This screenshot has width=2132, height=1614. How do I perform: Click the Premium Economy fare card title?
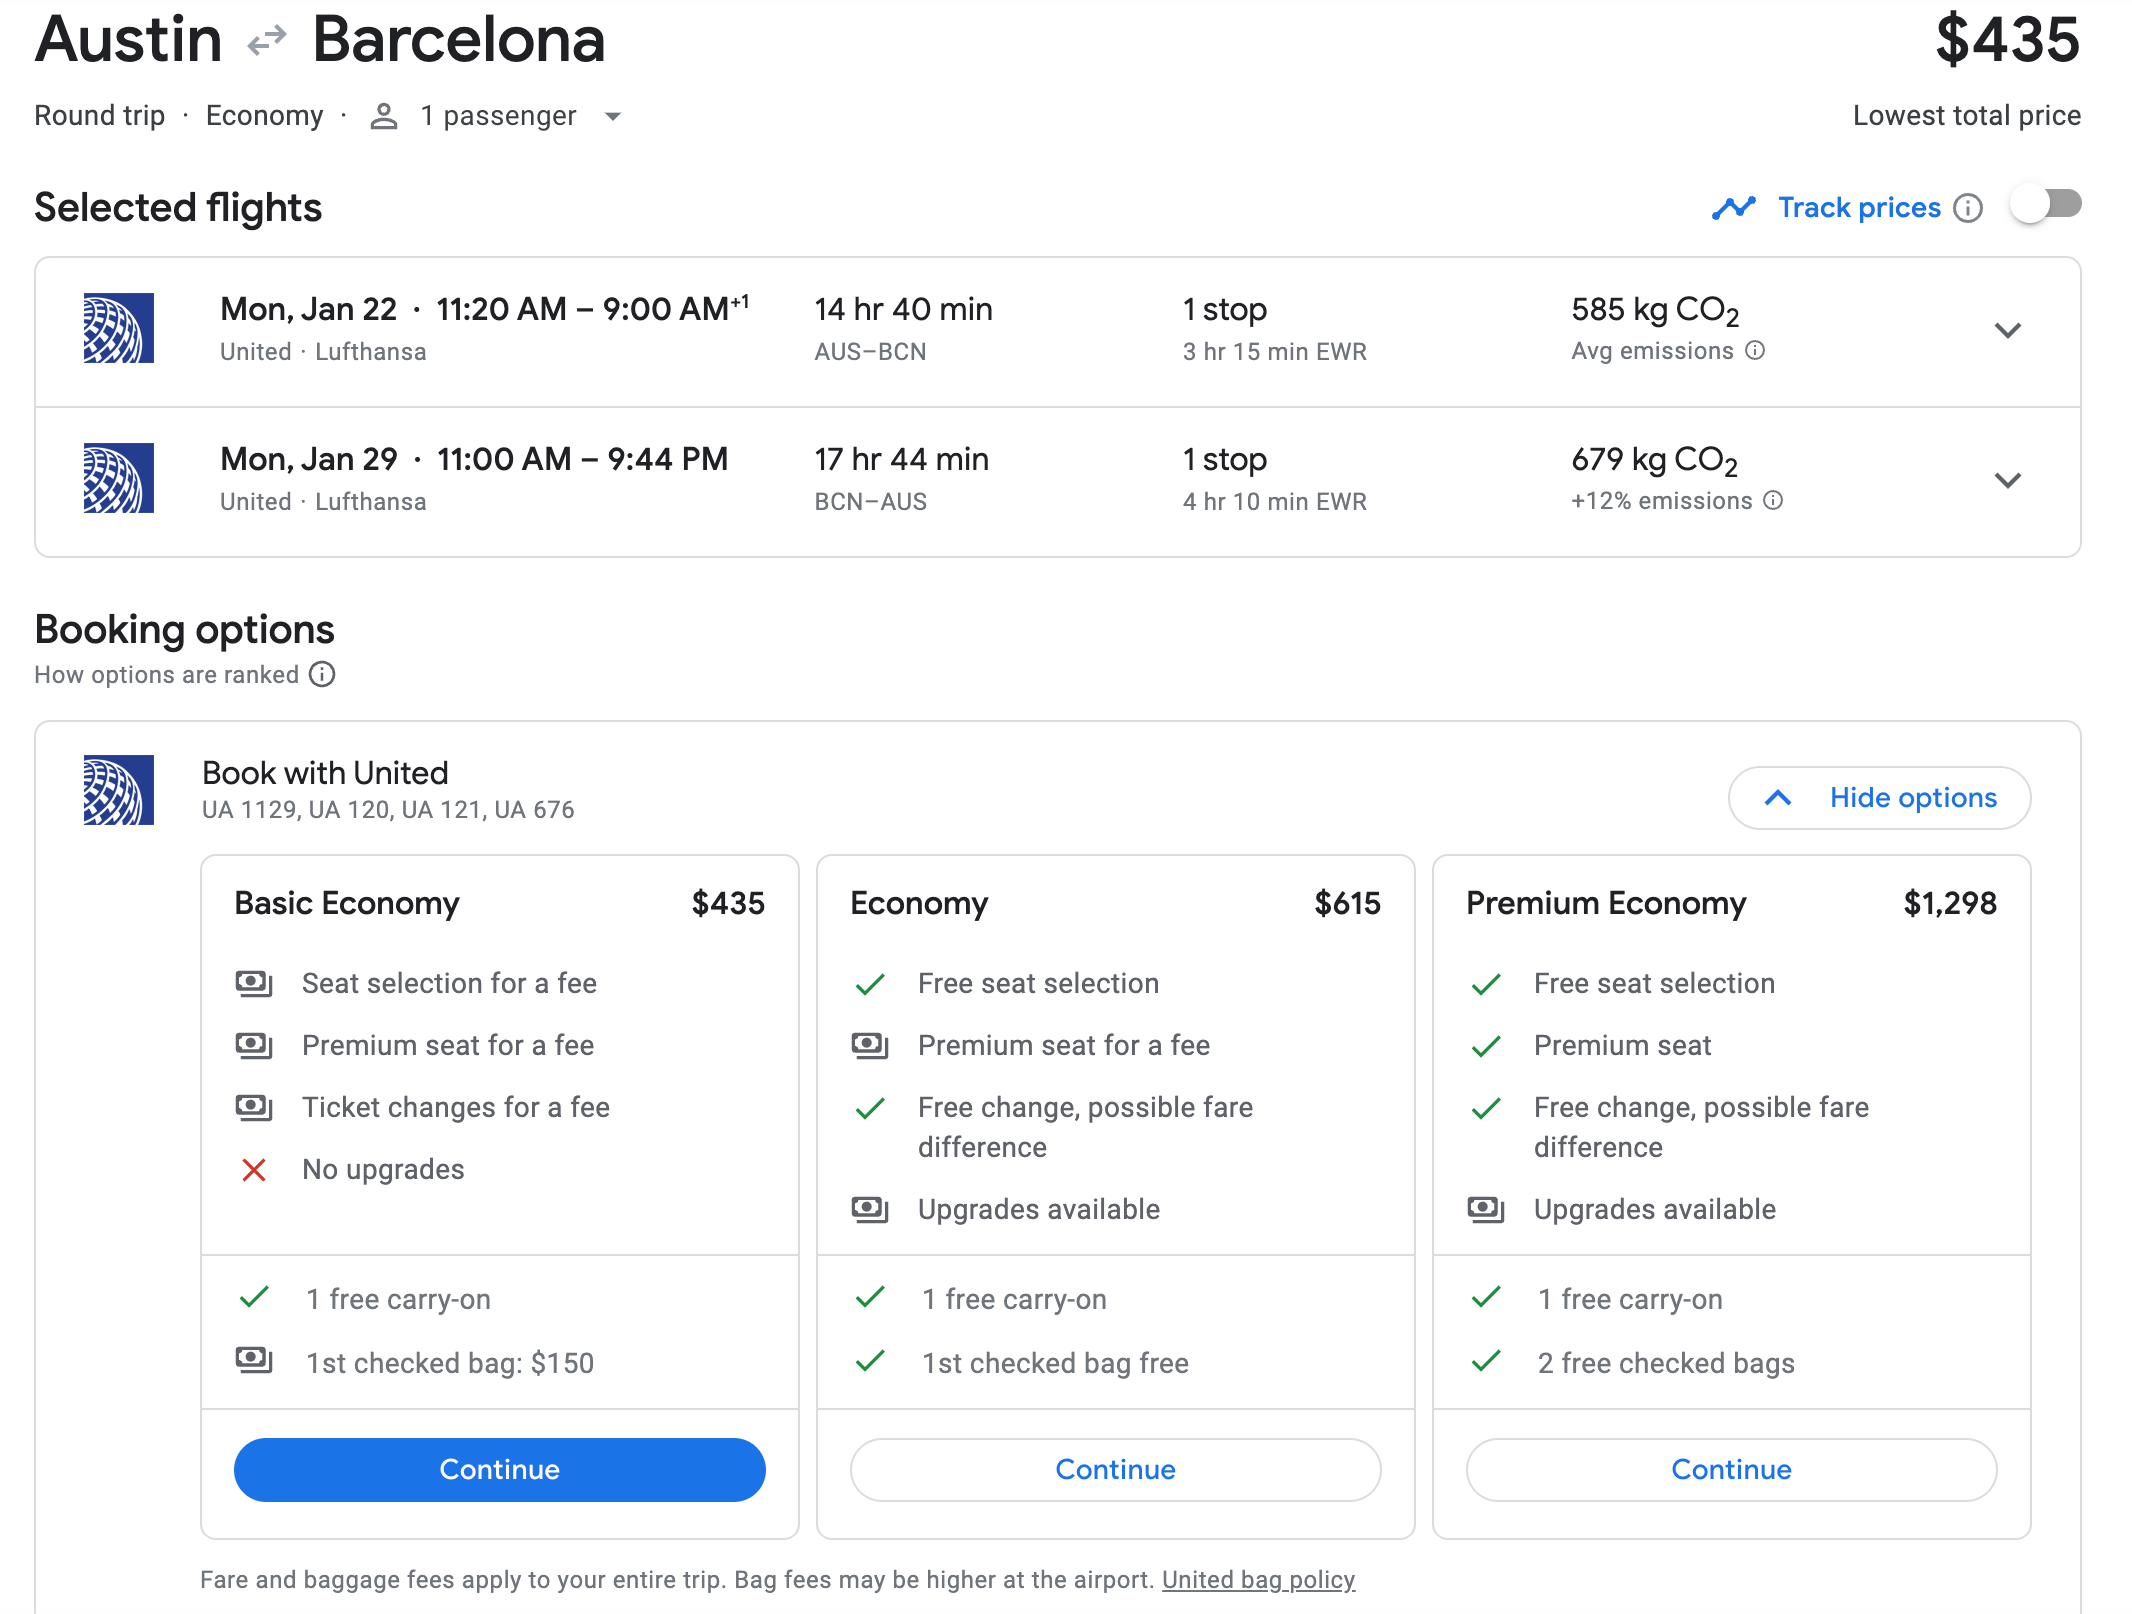coord(1606,904)
